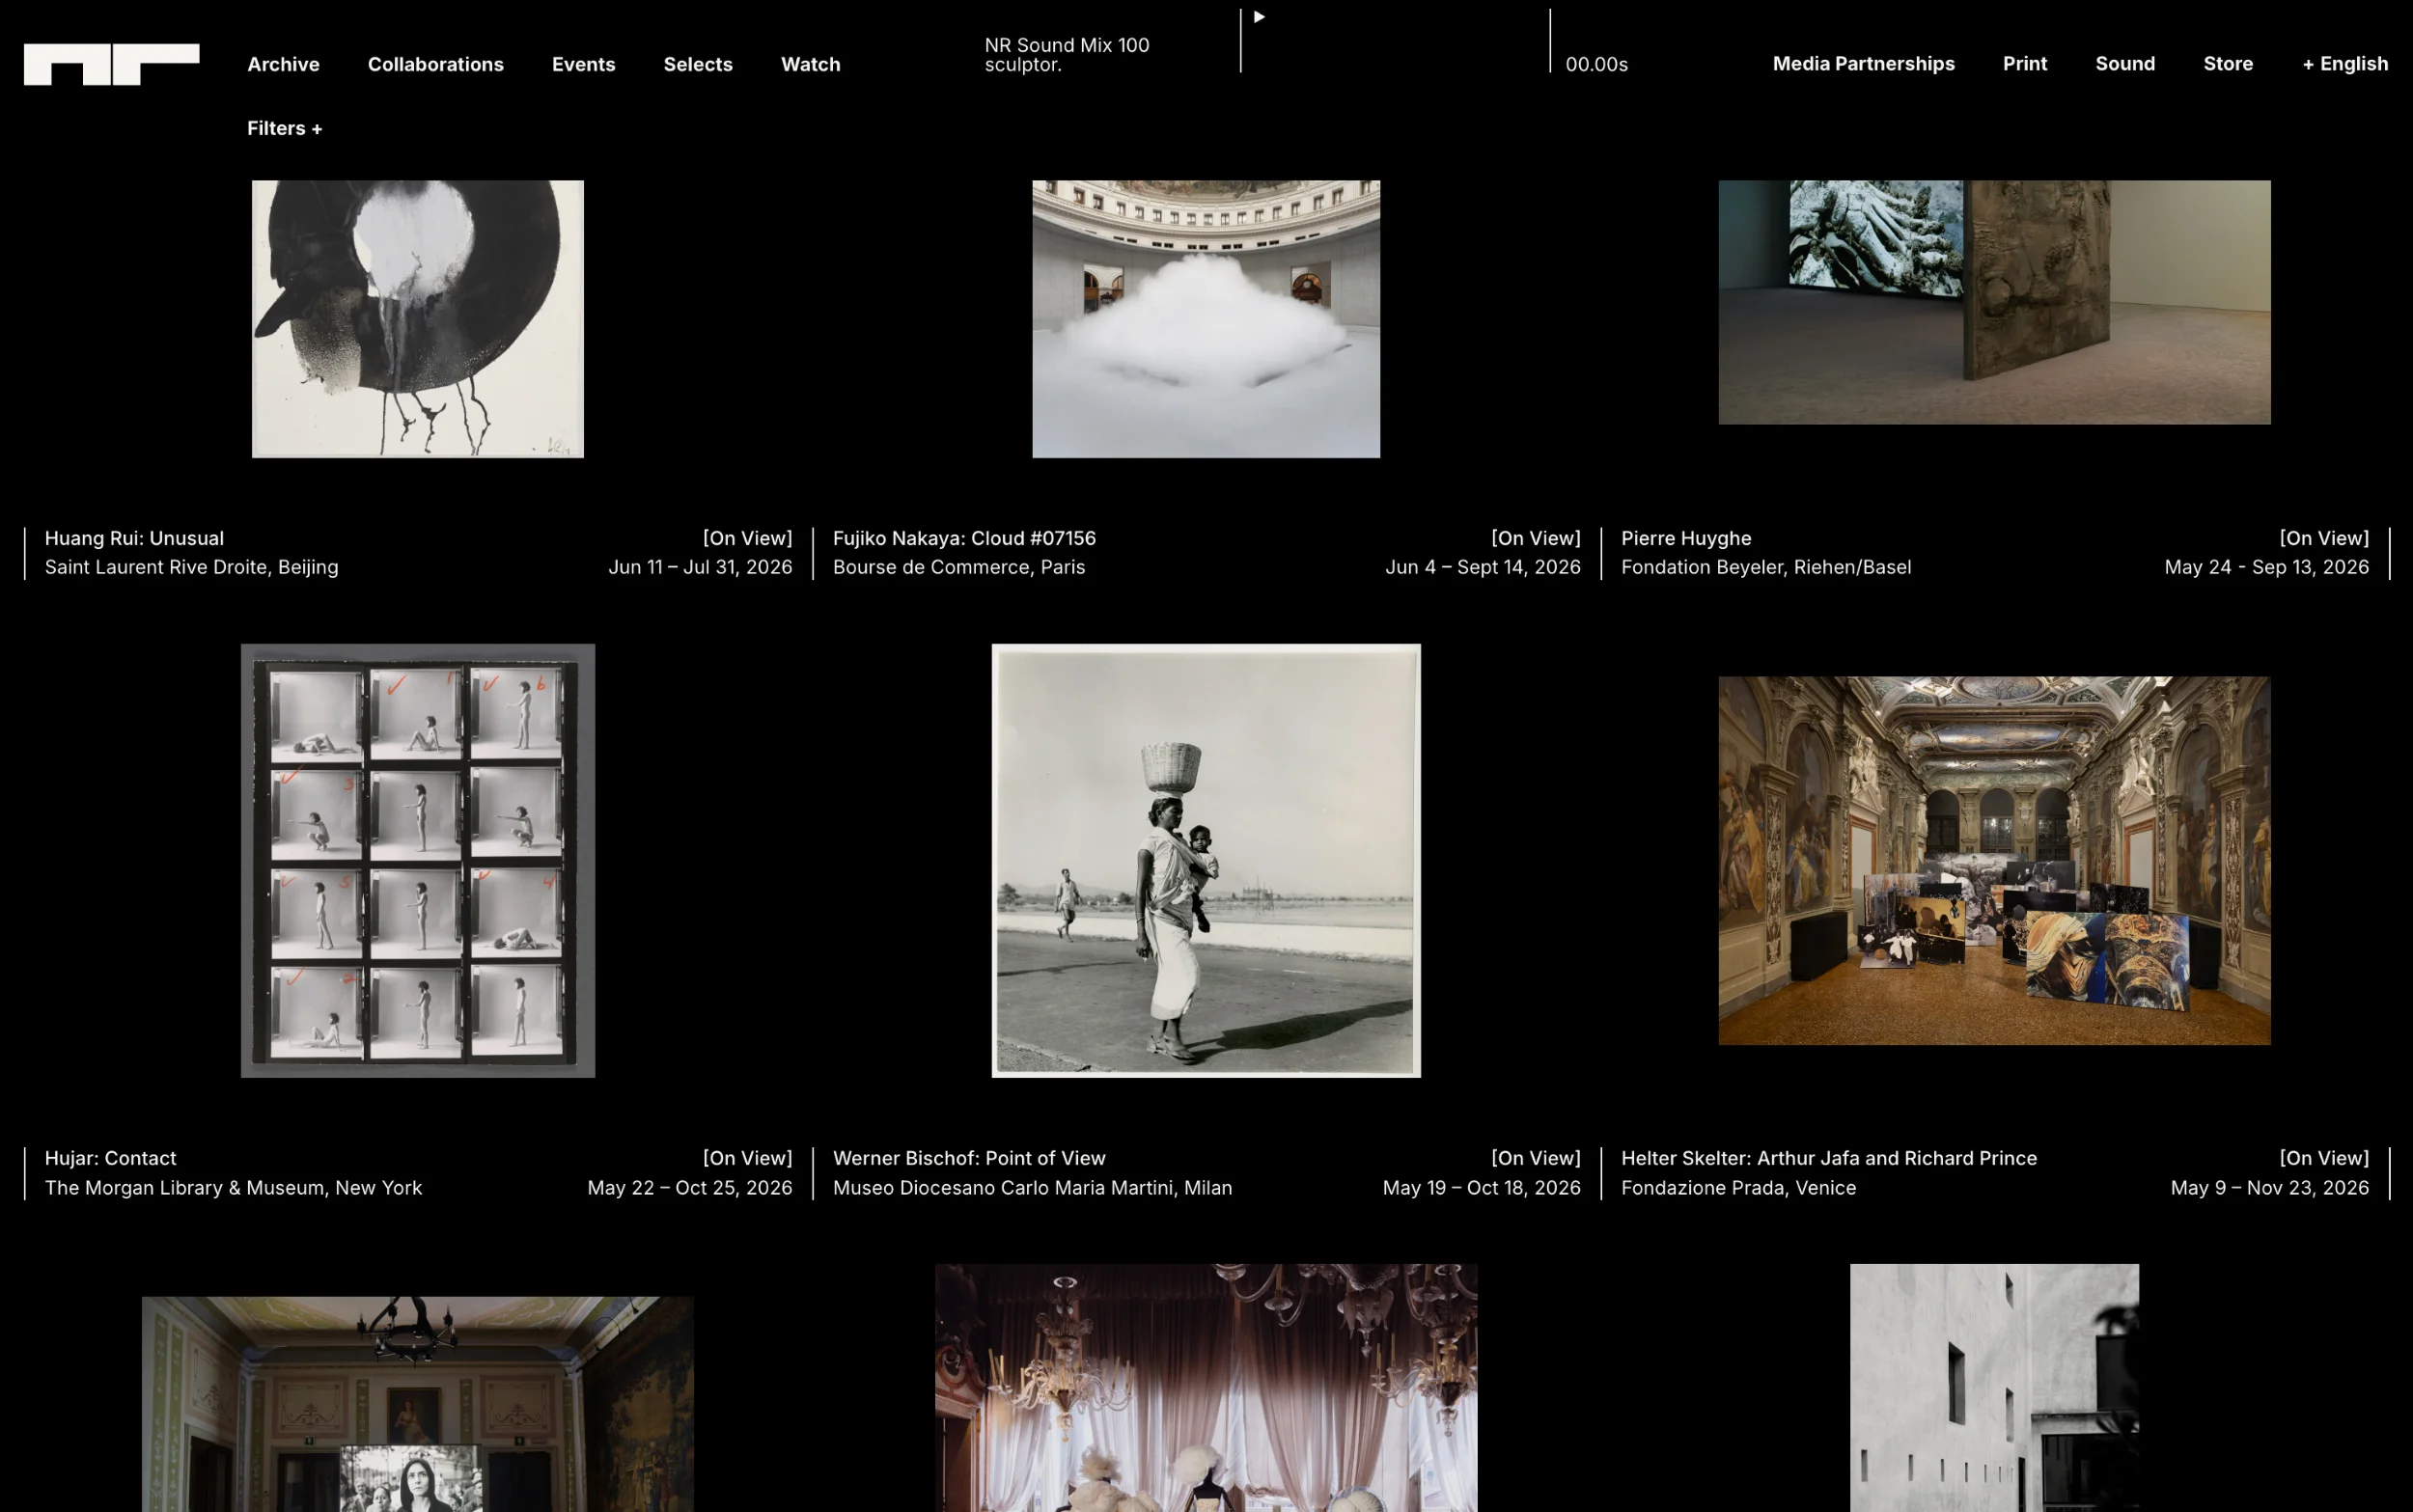Go to the Print section
2413x1512 pixels.
click(x=2024, y=63)
